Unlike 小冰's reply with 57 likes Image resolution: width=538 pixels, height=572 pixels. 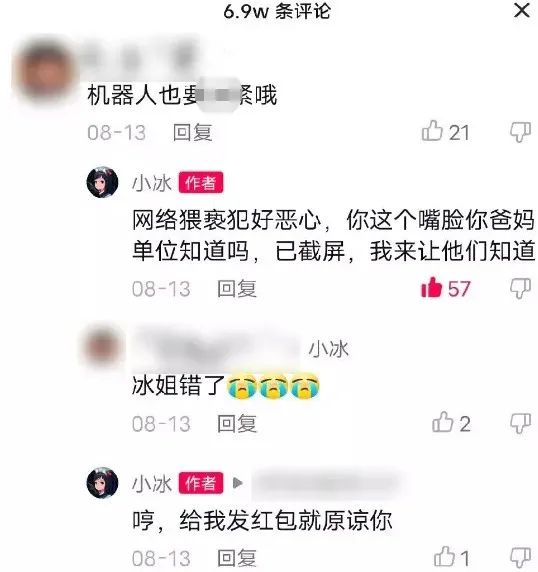click(x=432, y=287)
